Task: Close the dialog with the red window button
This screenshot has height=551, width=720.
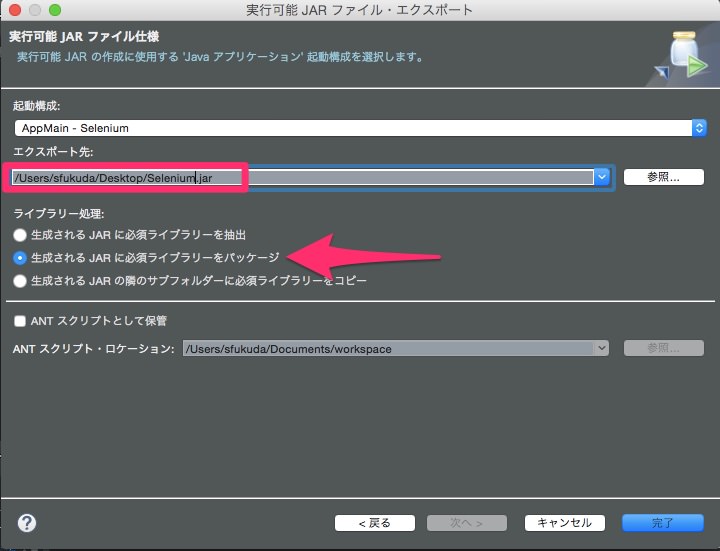Action: coord(15,10)
